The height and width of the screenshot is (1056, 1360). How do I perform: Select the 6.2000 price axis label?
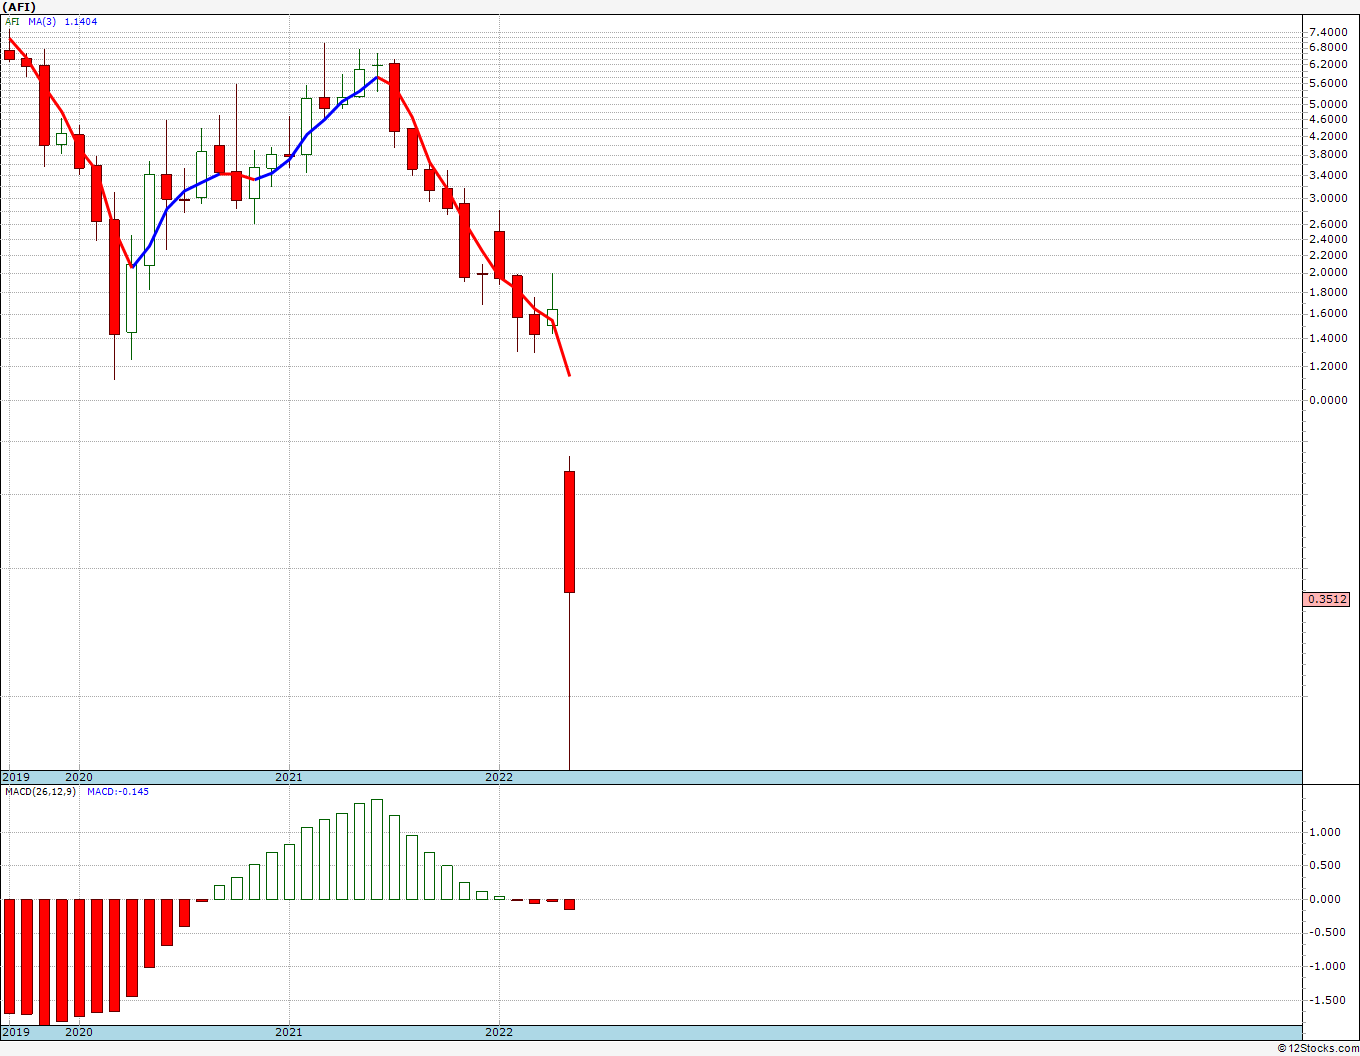(1327, 64)
